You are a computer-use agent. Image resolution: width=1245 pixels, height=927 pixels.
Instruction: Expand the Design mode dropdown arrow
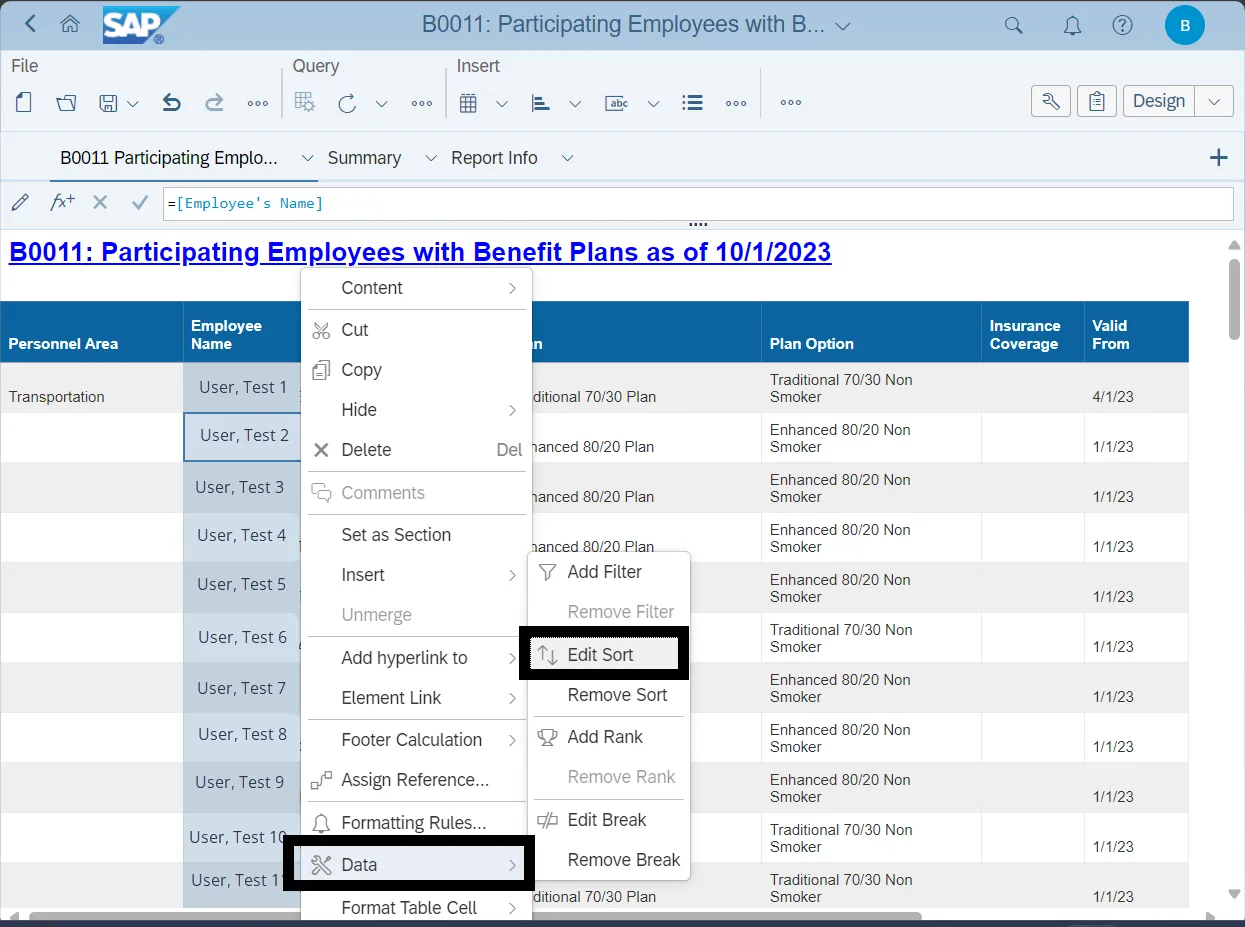(x=1214, y=101)
